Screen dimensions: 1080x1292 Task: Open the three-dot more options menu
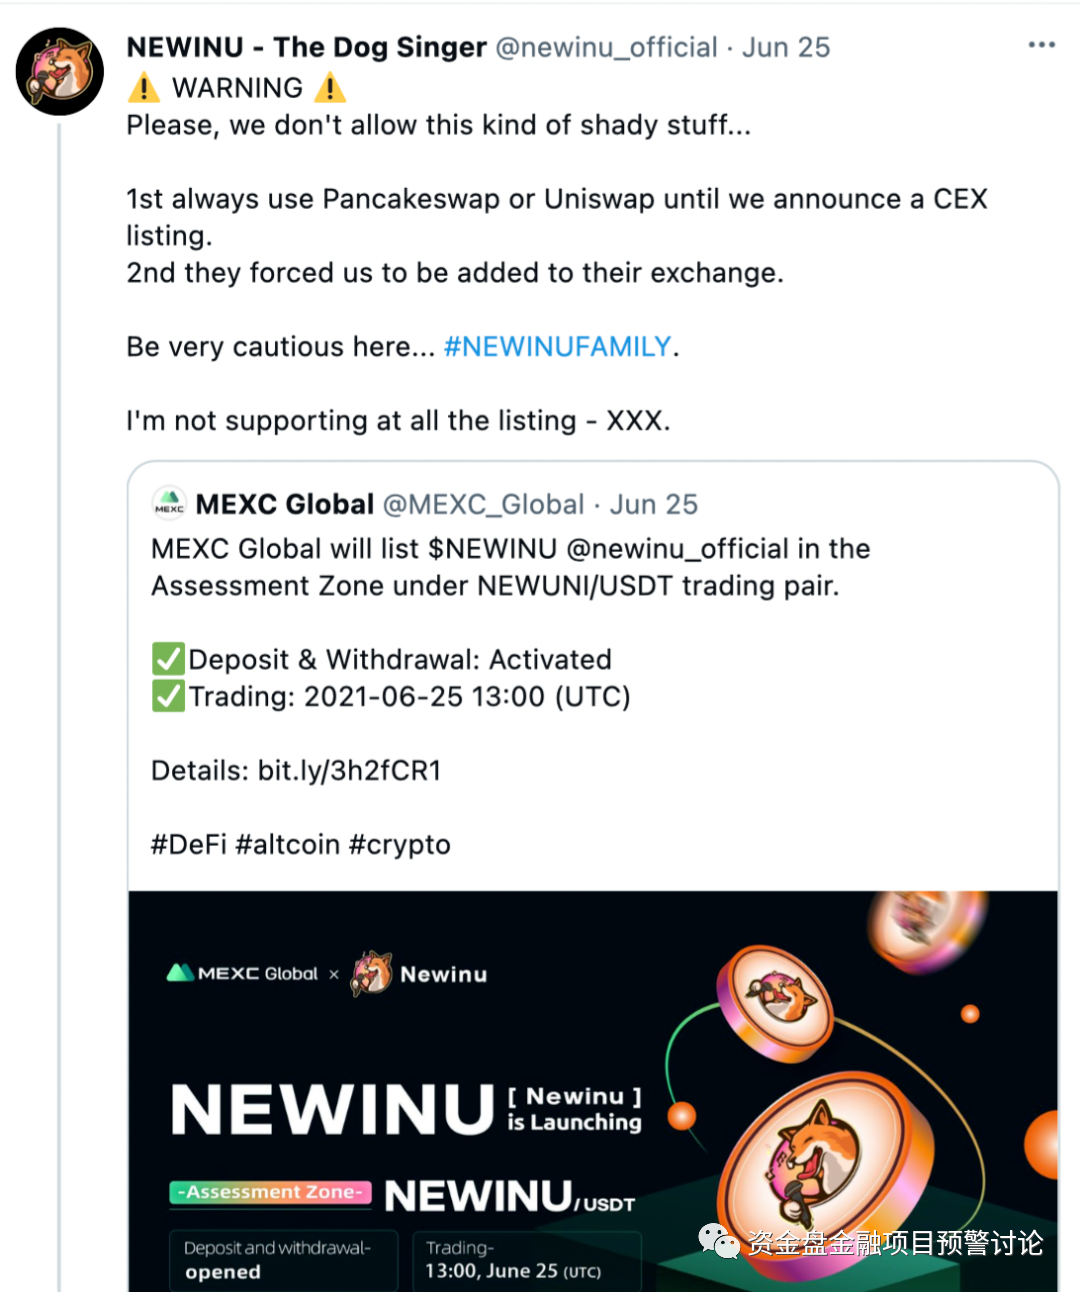click(x=1041, y=45)
